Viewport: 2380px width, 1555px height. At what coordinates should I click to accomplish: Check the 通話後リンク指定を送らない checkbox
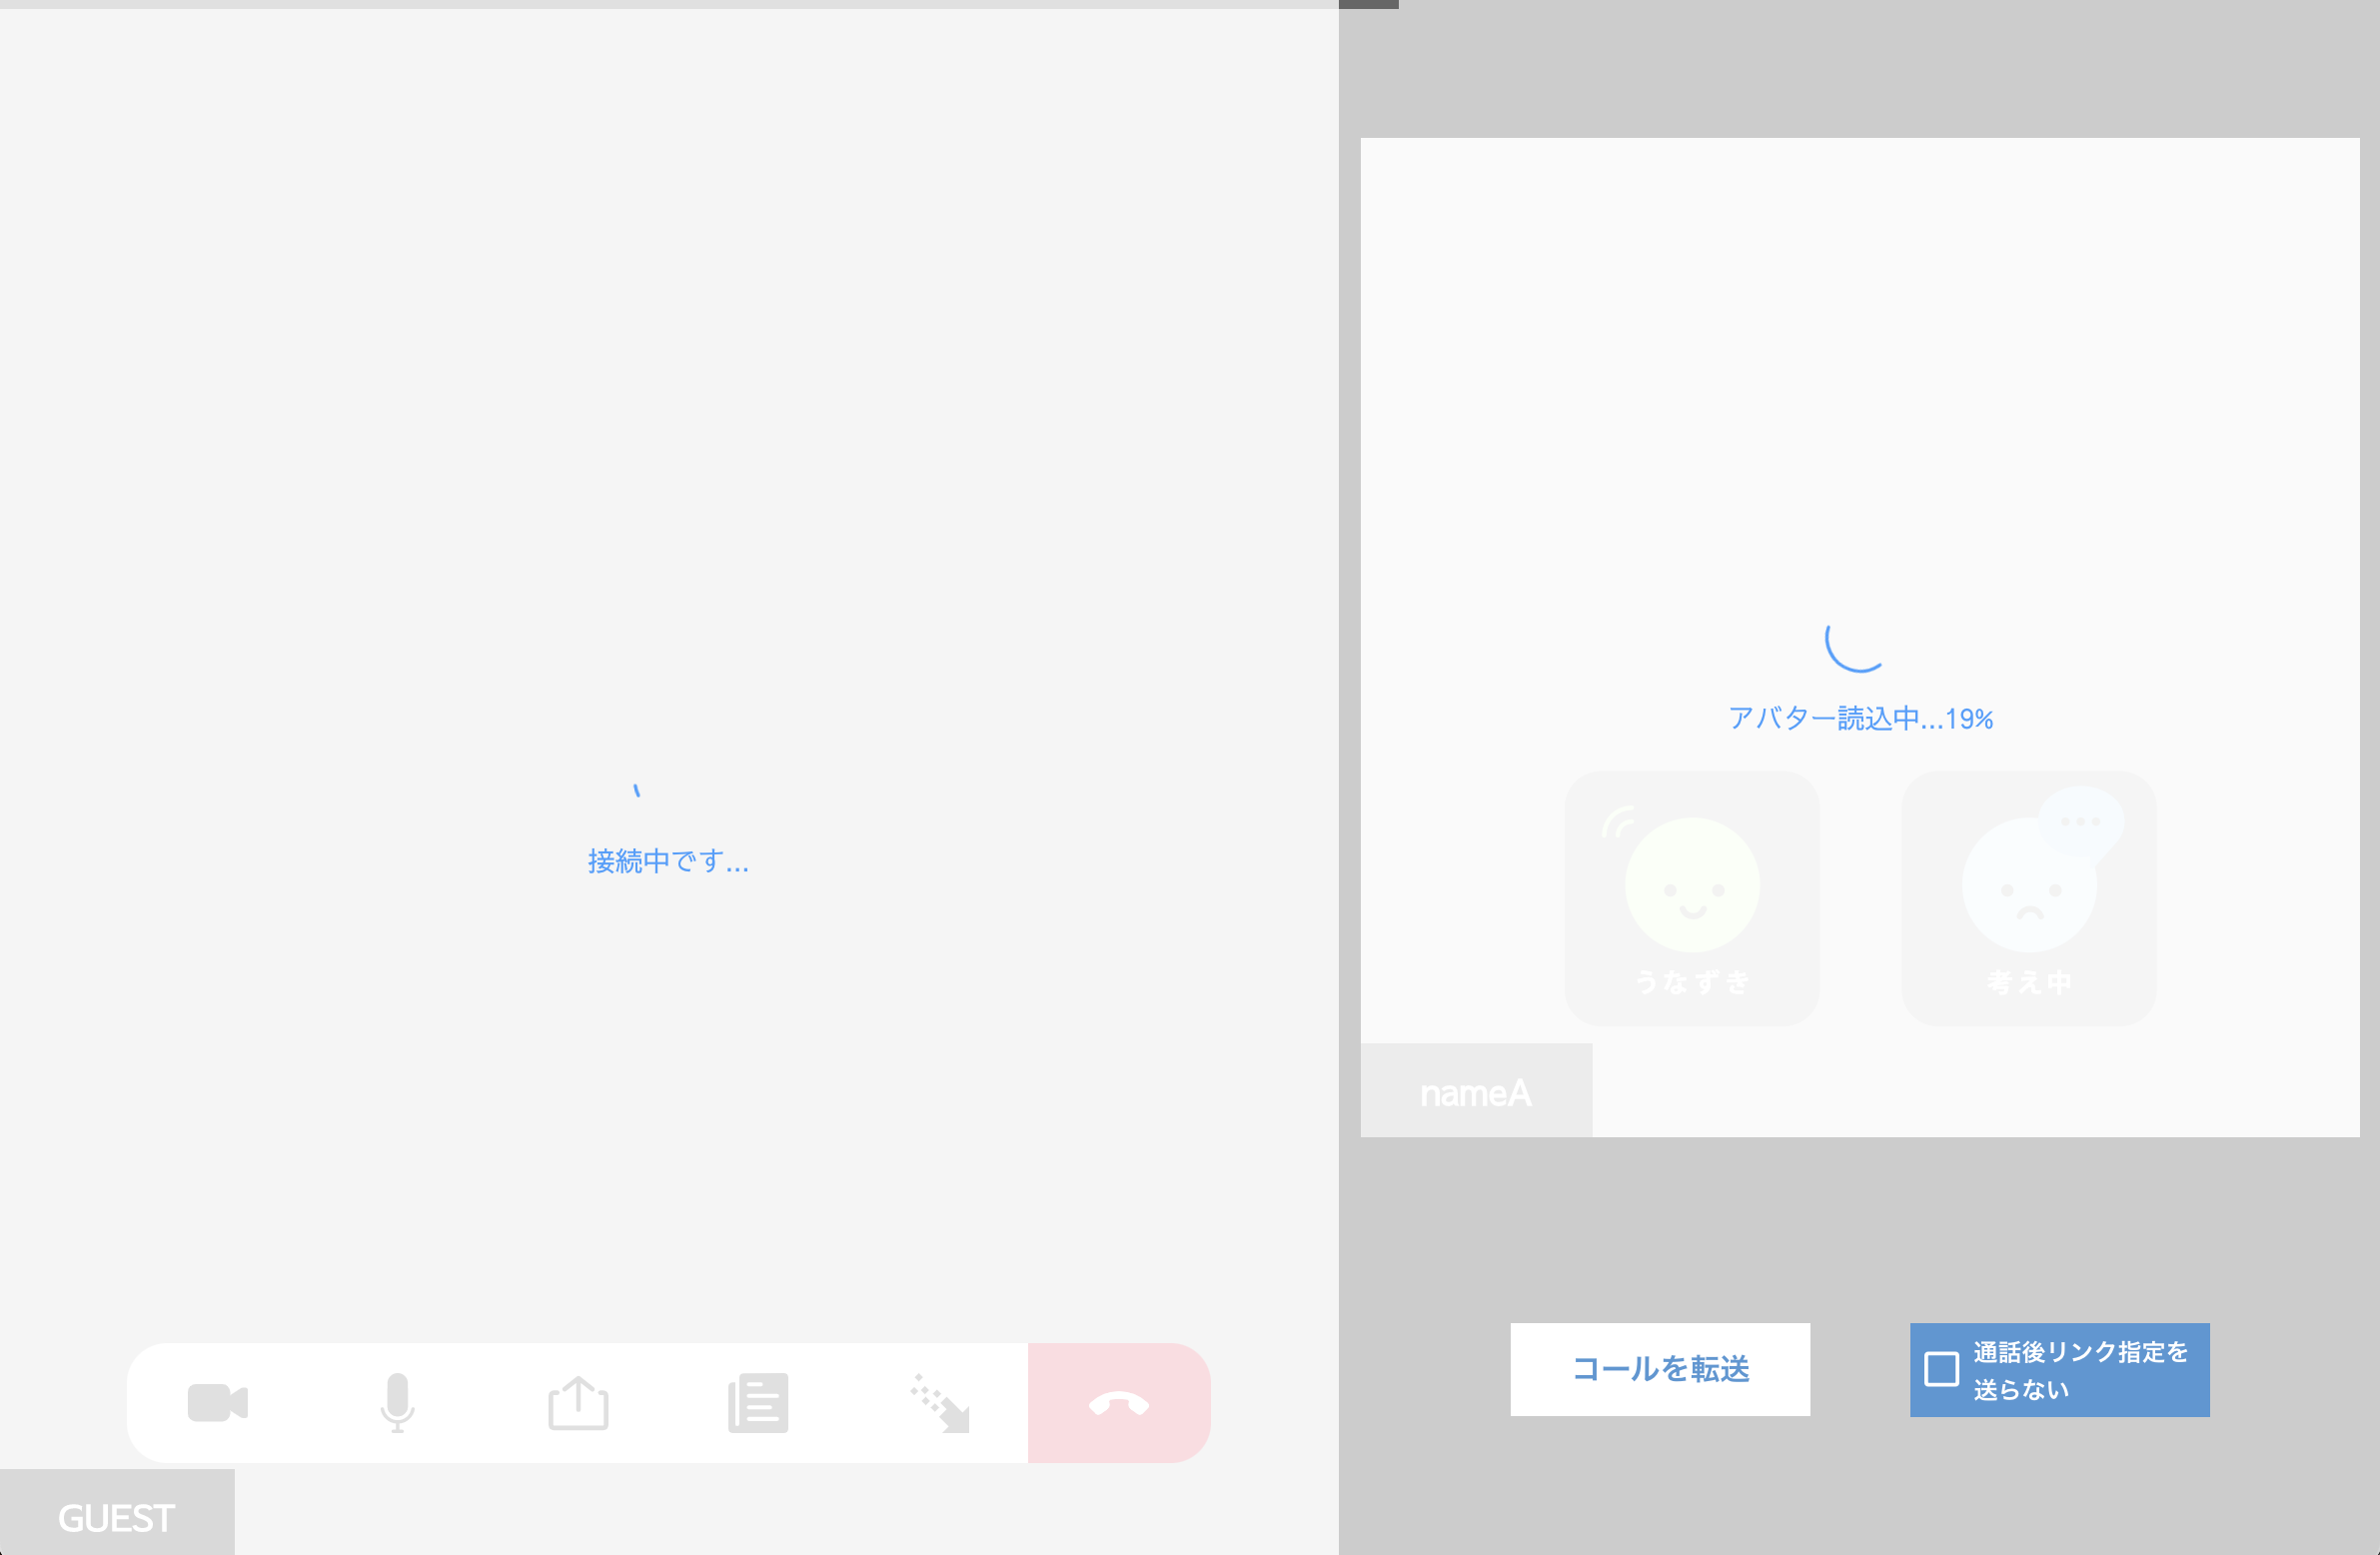pos(1941,1369)
